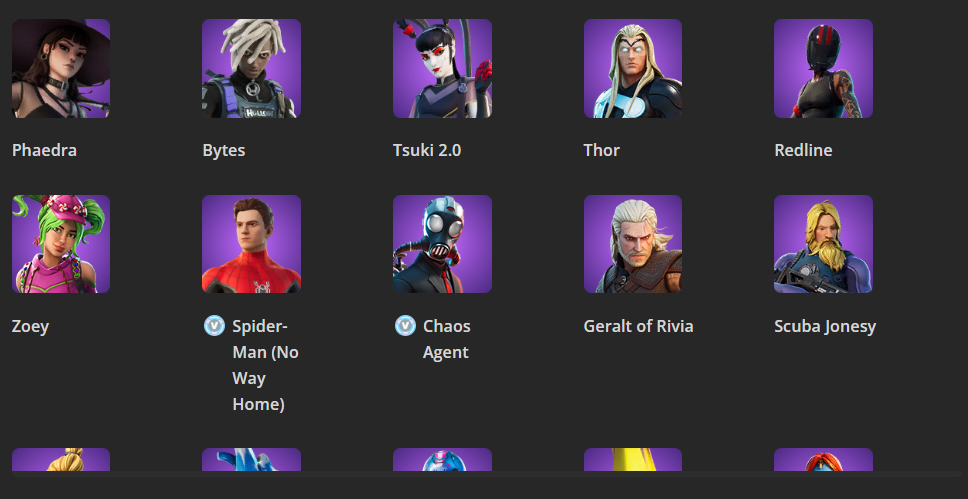Open the Scuba Jonesy skin image
The image size is (968, 499).
point(823,244)
